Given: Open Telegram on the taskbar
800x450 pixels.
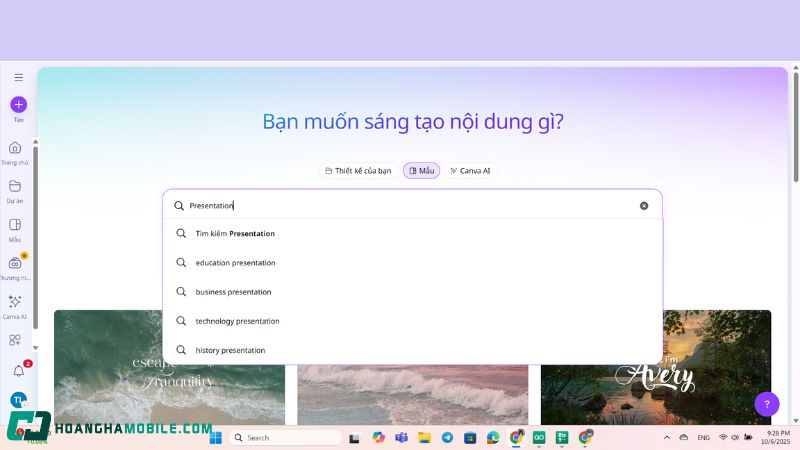Looking at the screenshot, I should (x=447, y=438).
